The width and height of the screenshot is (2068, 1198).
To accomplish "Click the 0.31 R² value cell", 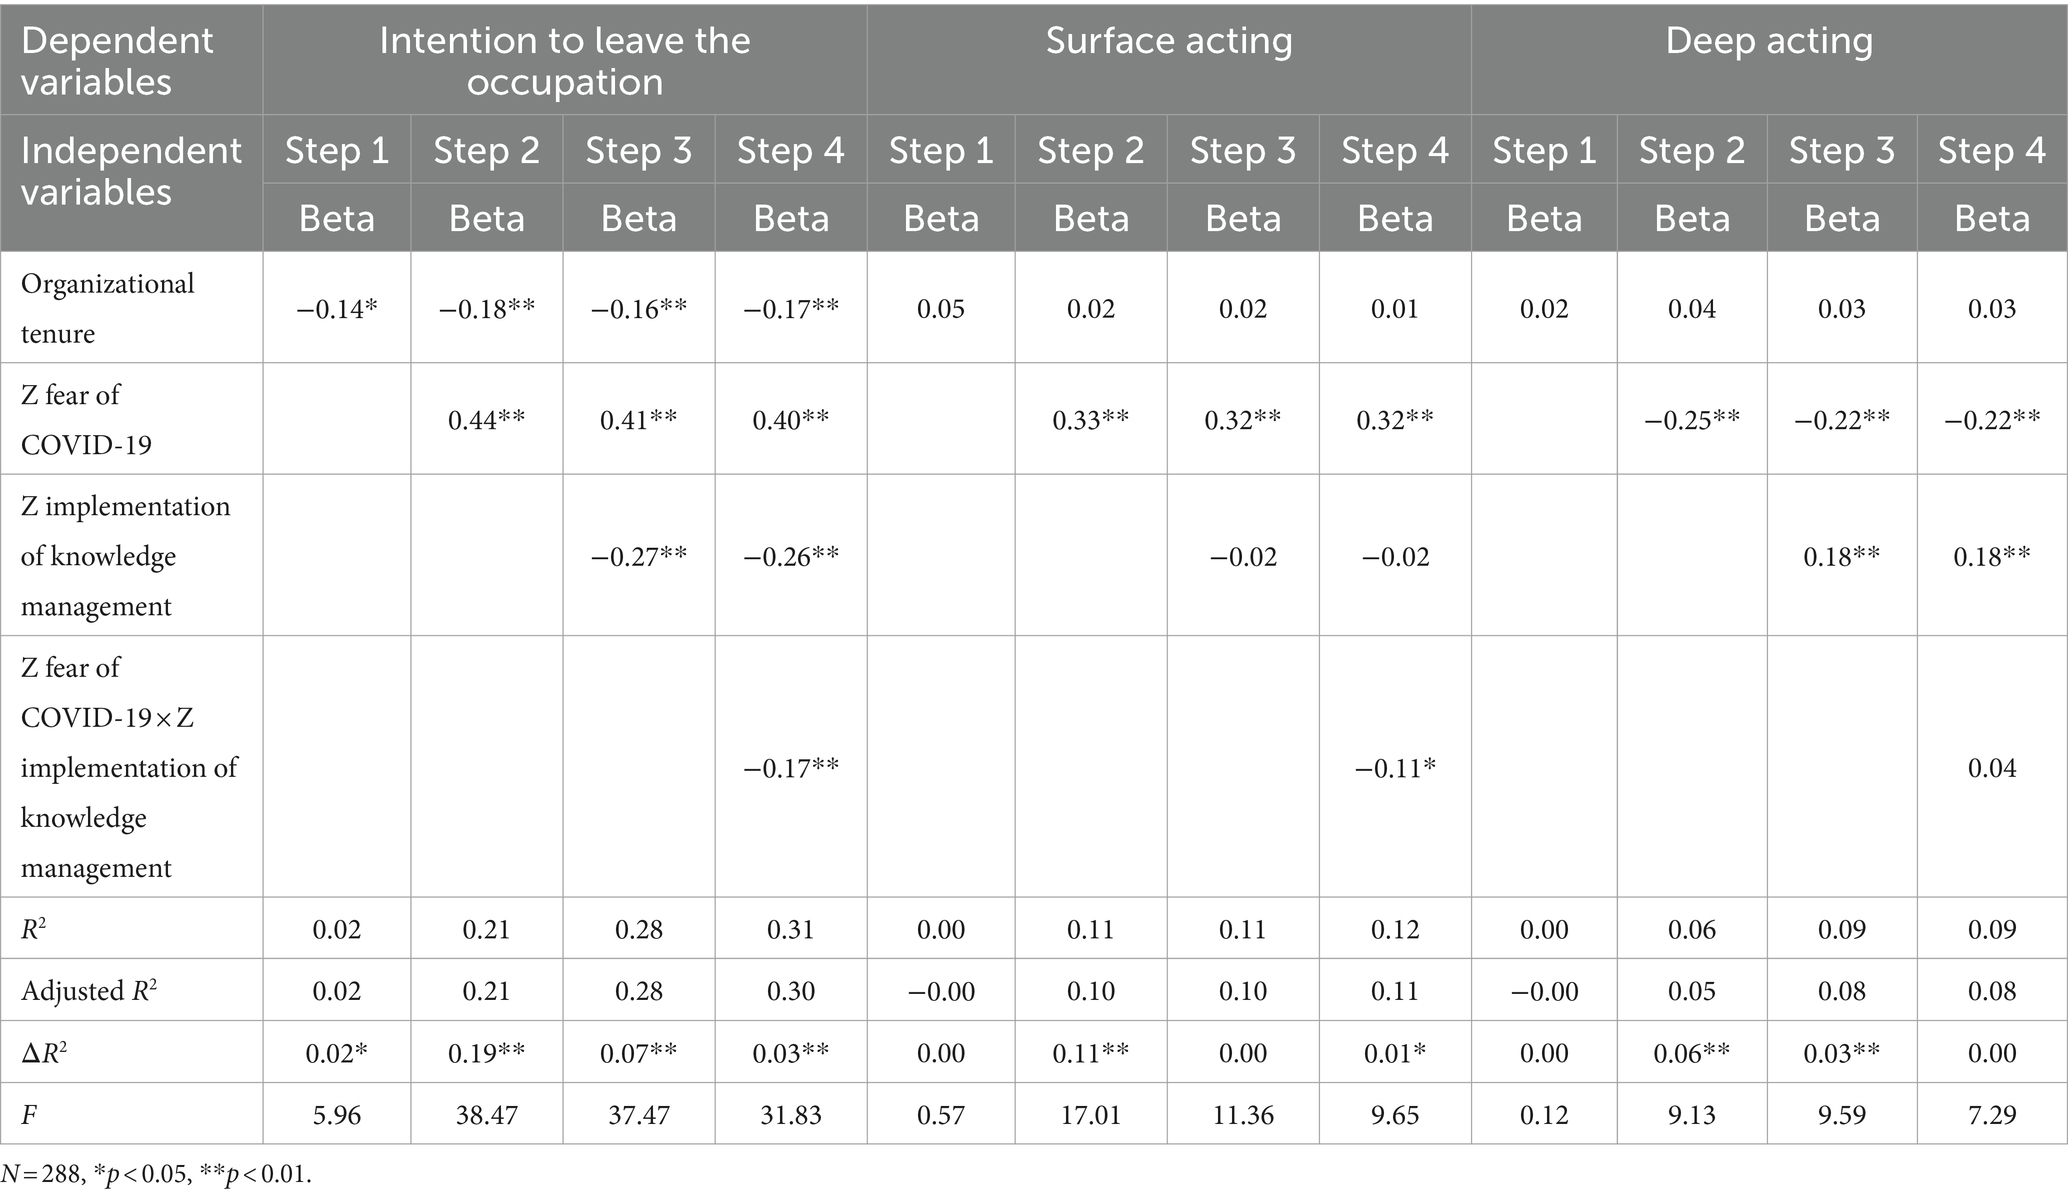I will (x=791, y=929).
